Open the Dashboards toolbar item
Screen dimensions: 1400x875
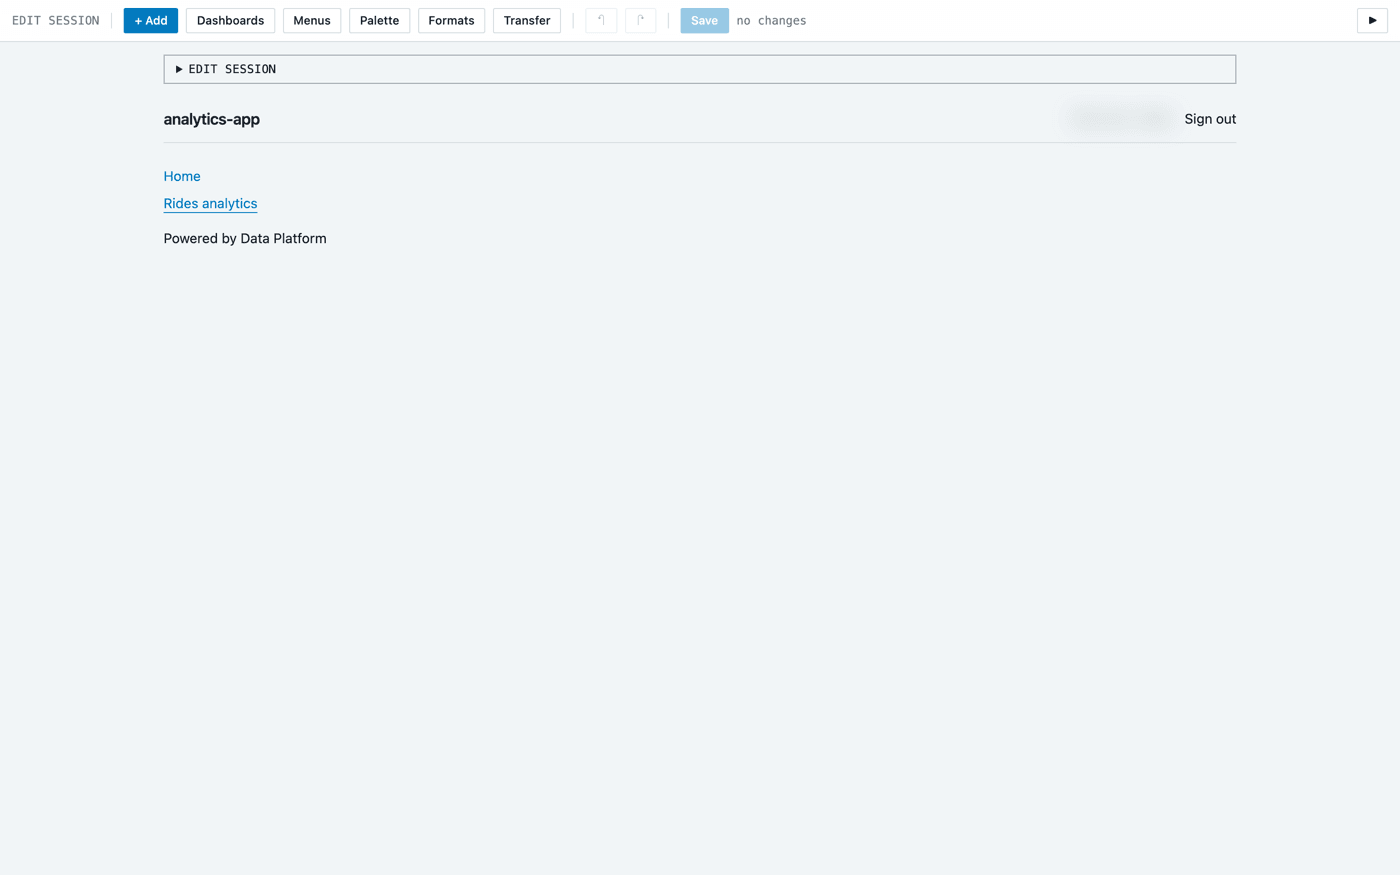tap(230, 20)
